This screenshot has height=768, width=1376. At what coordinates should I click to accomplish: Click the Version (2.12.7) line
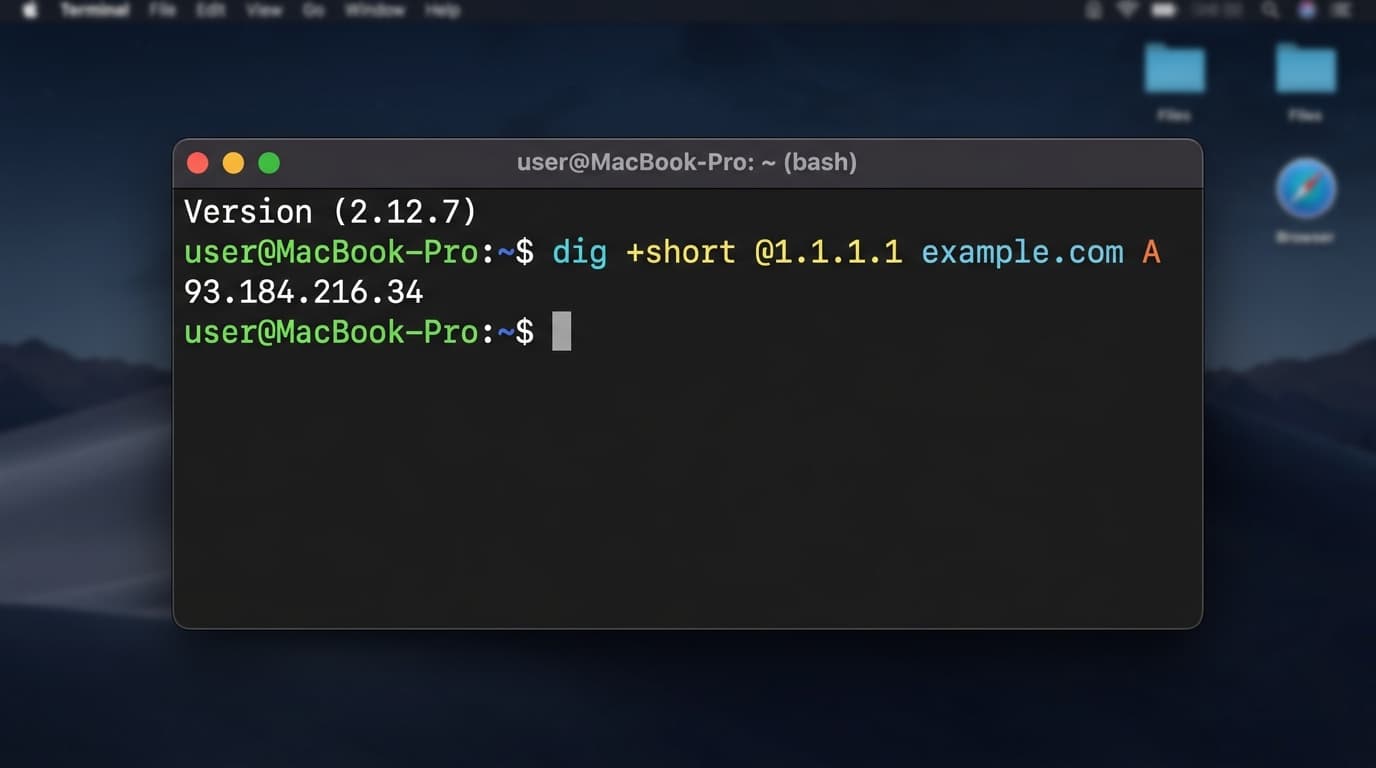click(x=331, y=212)
